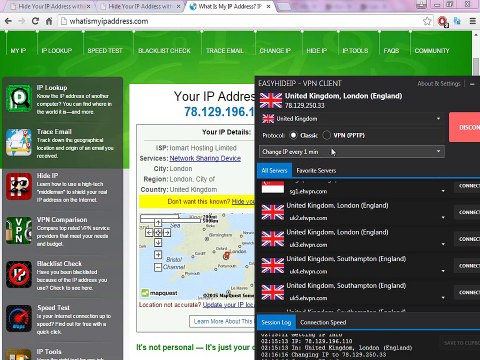Zoom out on the map
480x360 pixels.
tap(158, 267)
